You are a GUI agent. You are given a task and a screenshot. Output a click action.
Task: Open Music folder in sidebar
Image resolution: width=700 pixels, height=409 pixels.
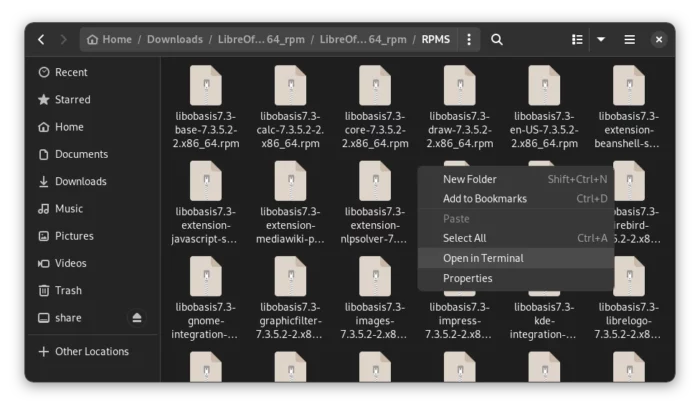pos(92,209)
